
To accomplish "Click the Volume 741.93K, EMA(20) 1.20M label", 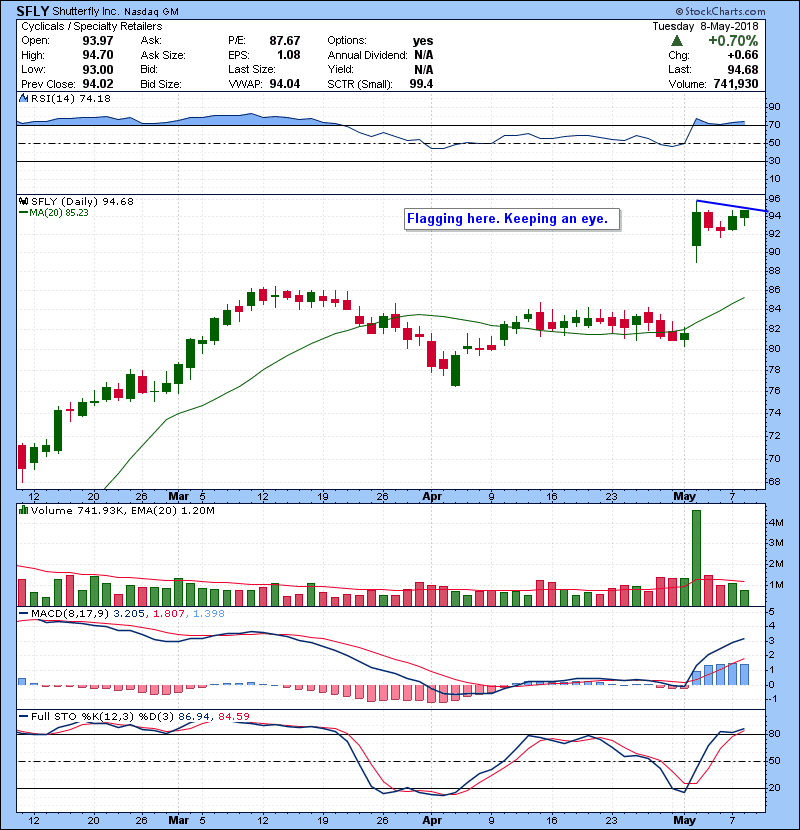I will tap(123, 510).
